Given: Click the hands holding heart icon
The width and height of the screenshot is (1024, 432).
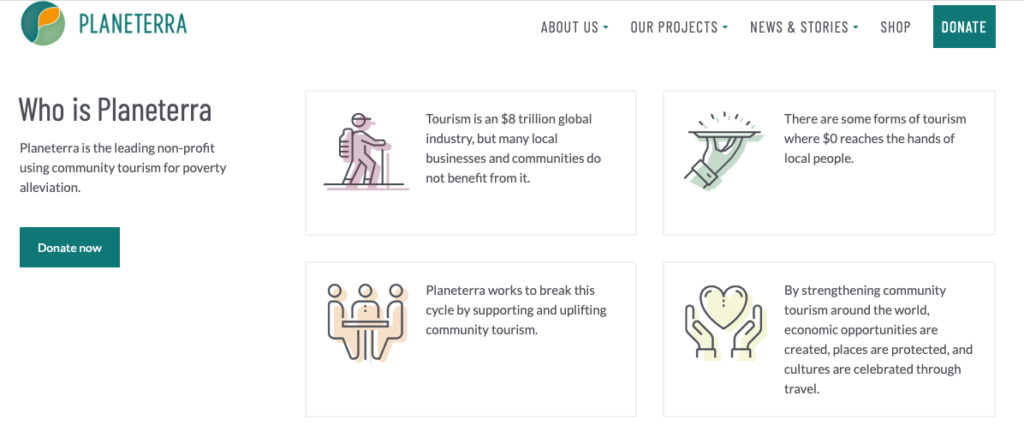Looking at the screenshot, I should [722, 322].
